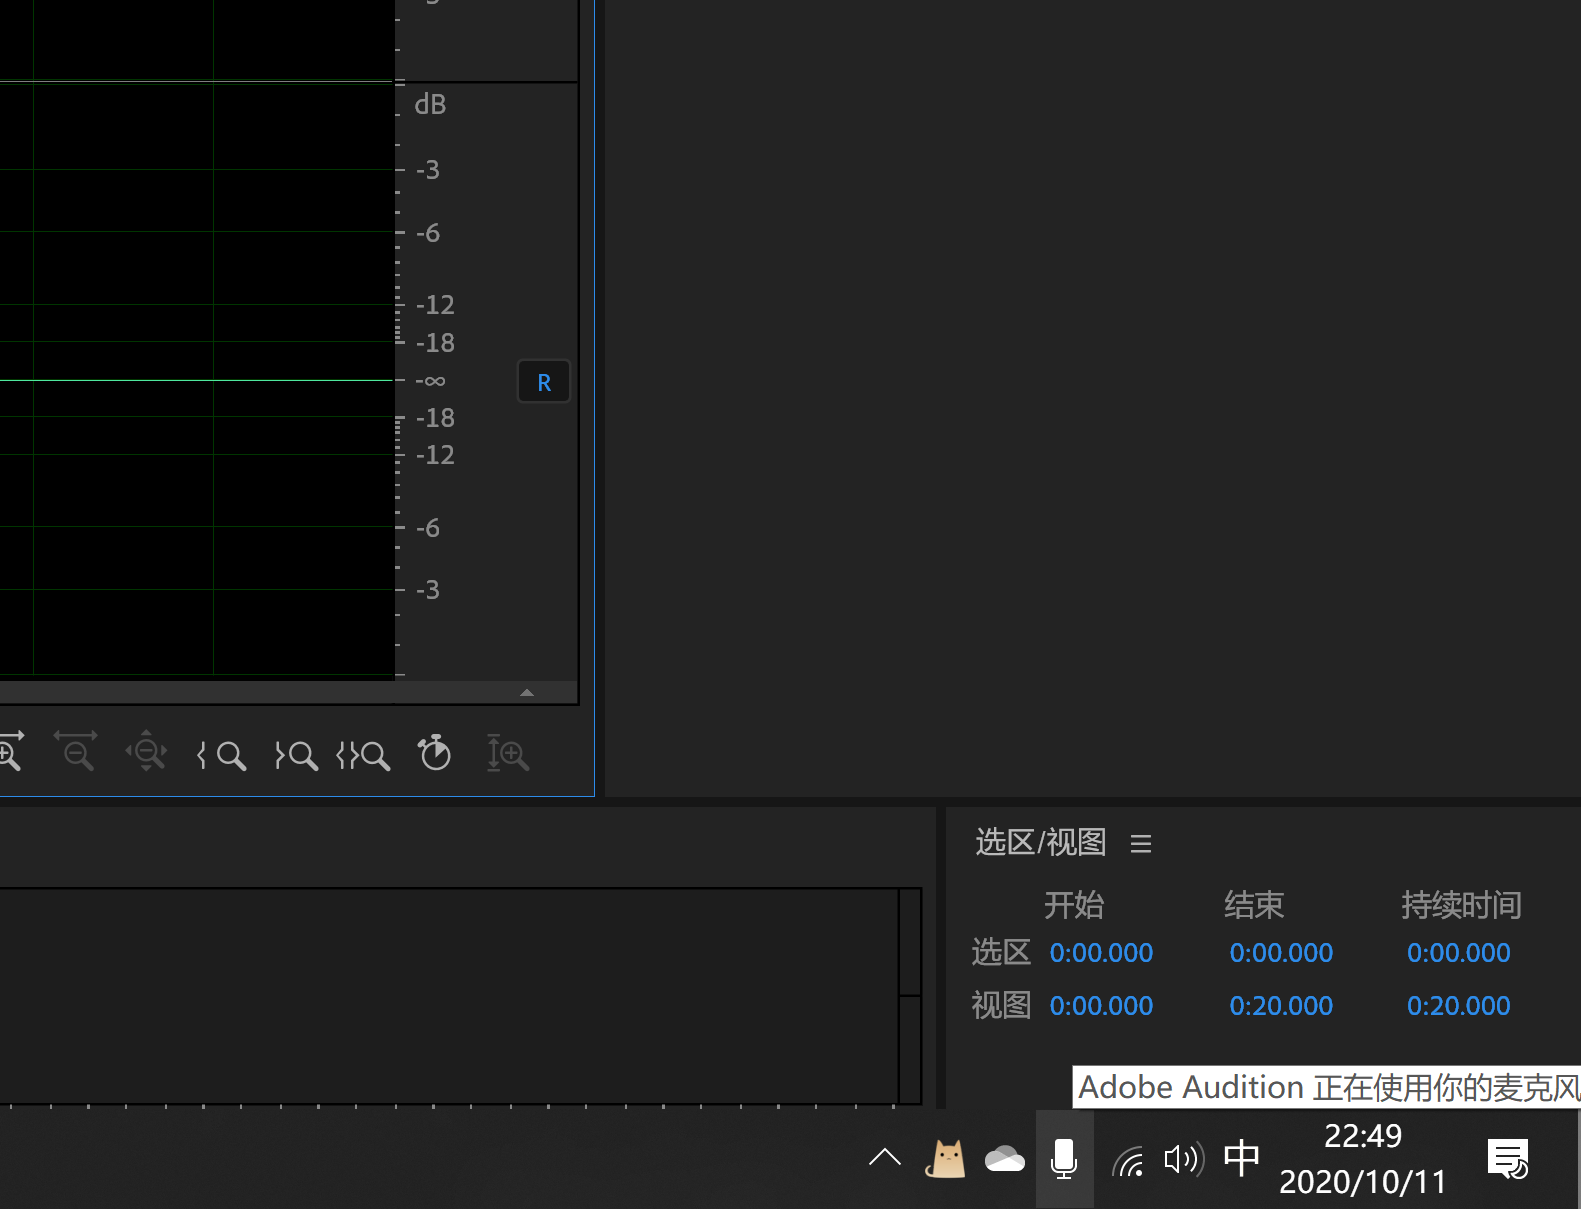Select the 选区/视图 panel tab
Image resolution: width=1581 pixels, height=1209 pixels.
tap(1040, 842)
